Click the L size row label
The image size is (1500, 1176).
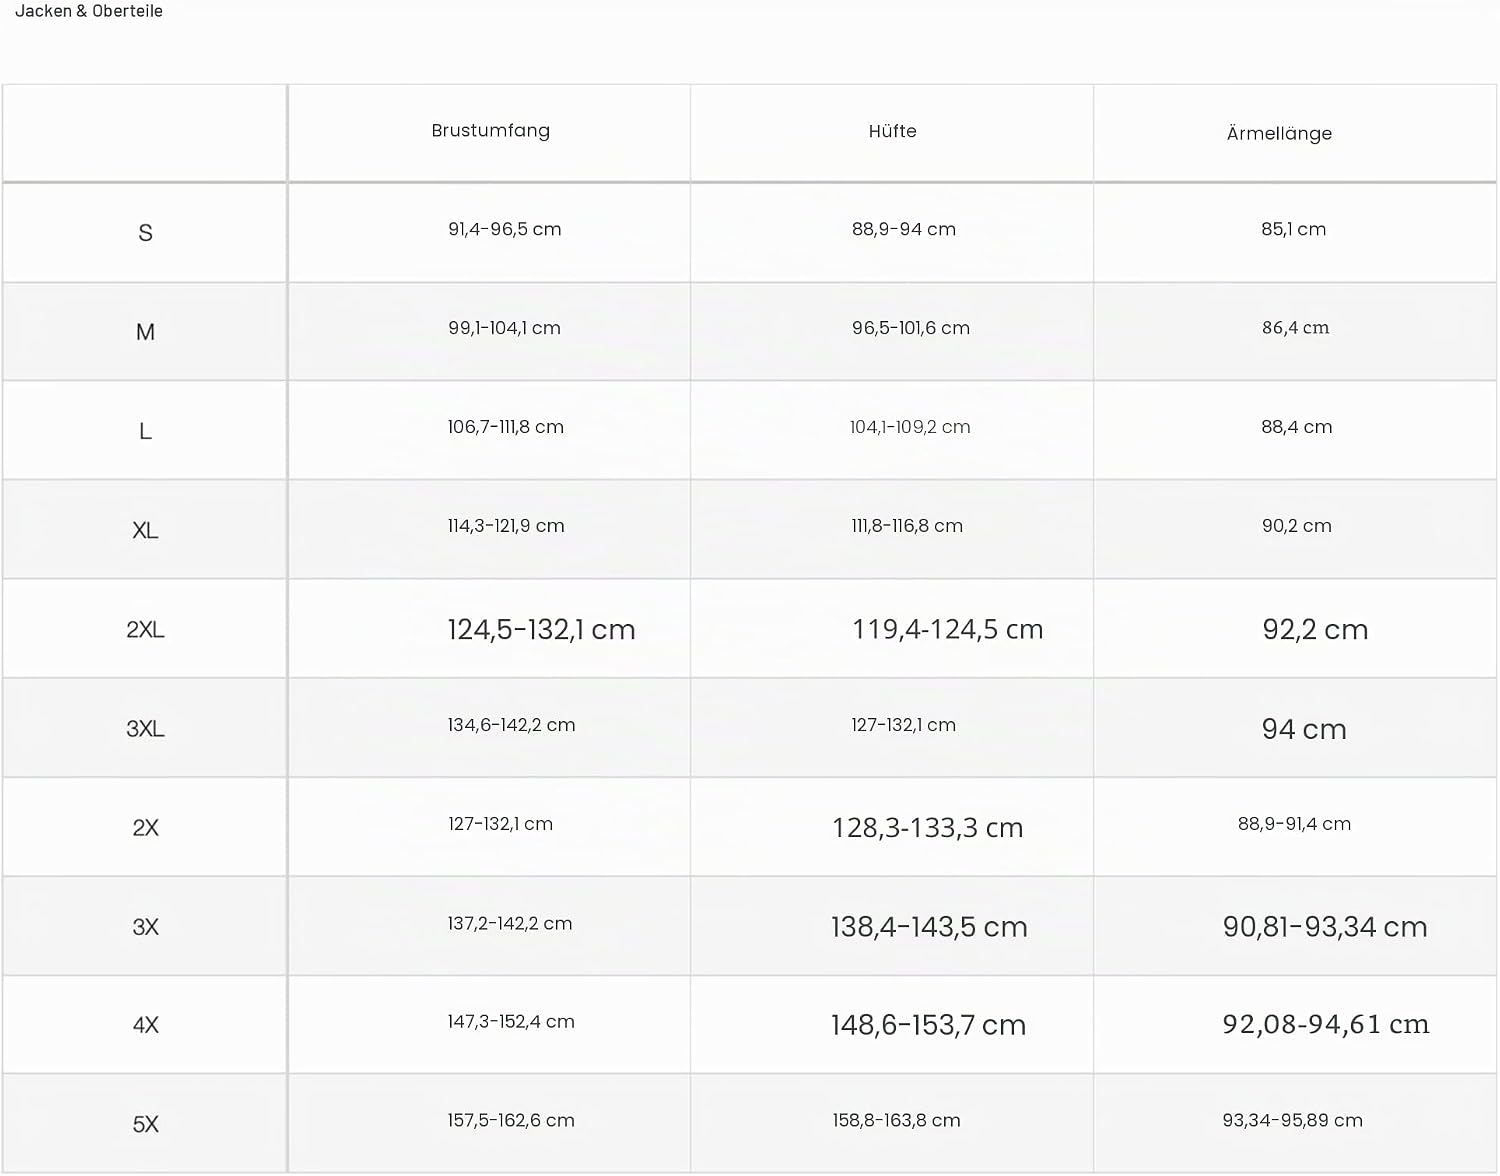point(145,431)
